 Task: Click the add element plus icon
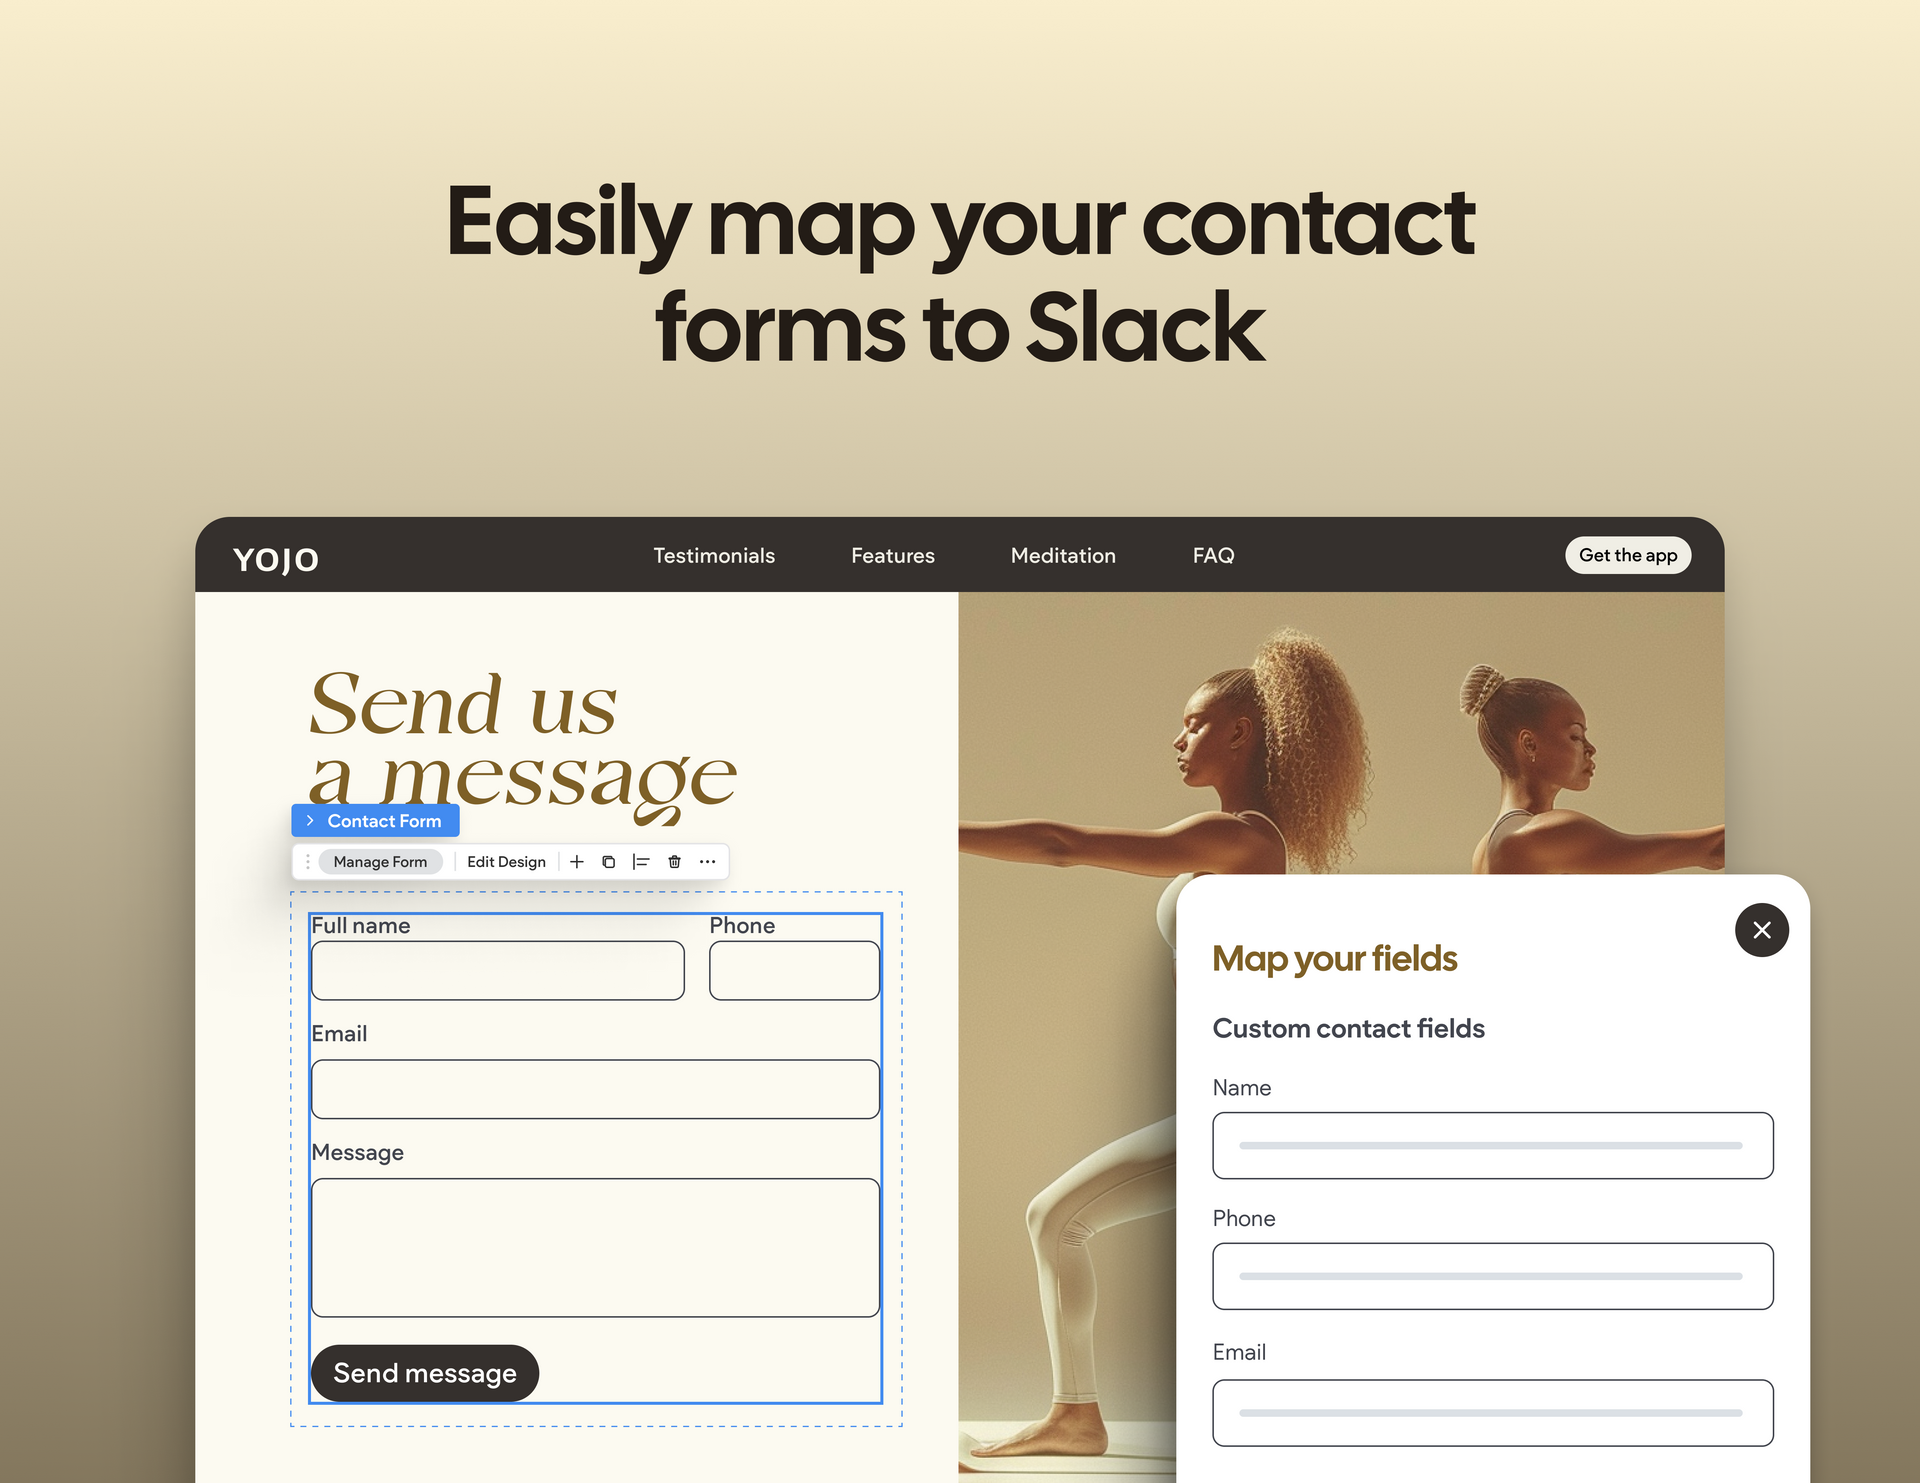click(x=576, y=861)
